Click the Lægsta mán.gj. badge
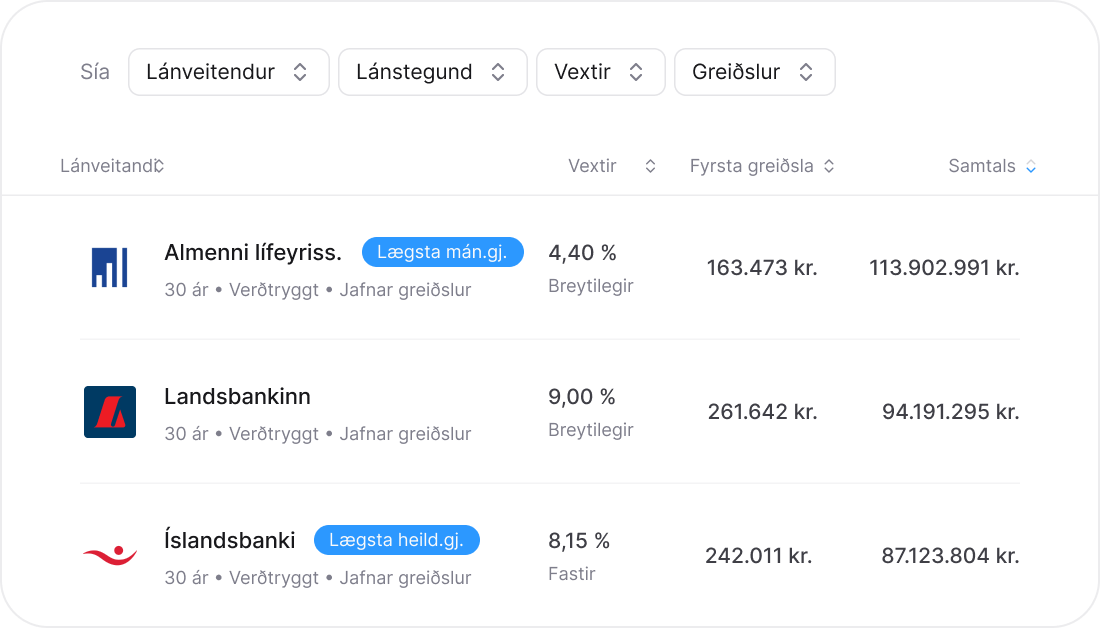This screenshot has width=1100, height=628. click(x=442, y=253)
